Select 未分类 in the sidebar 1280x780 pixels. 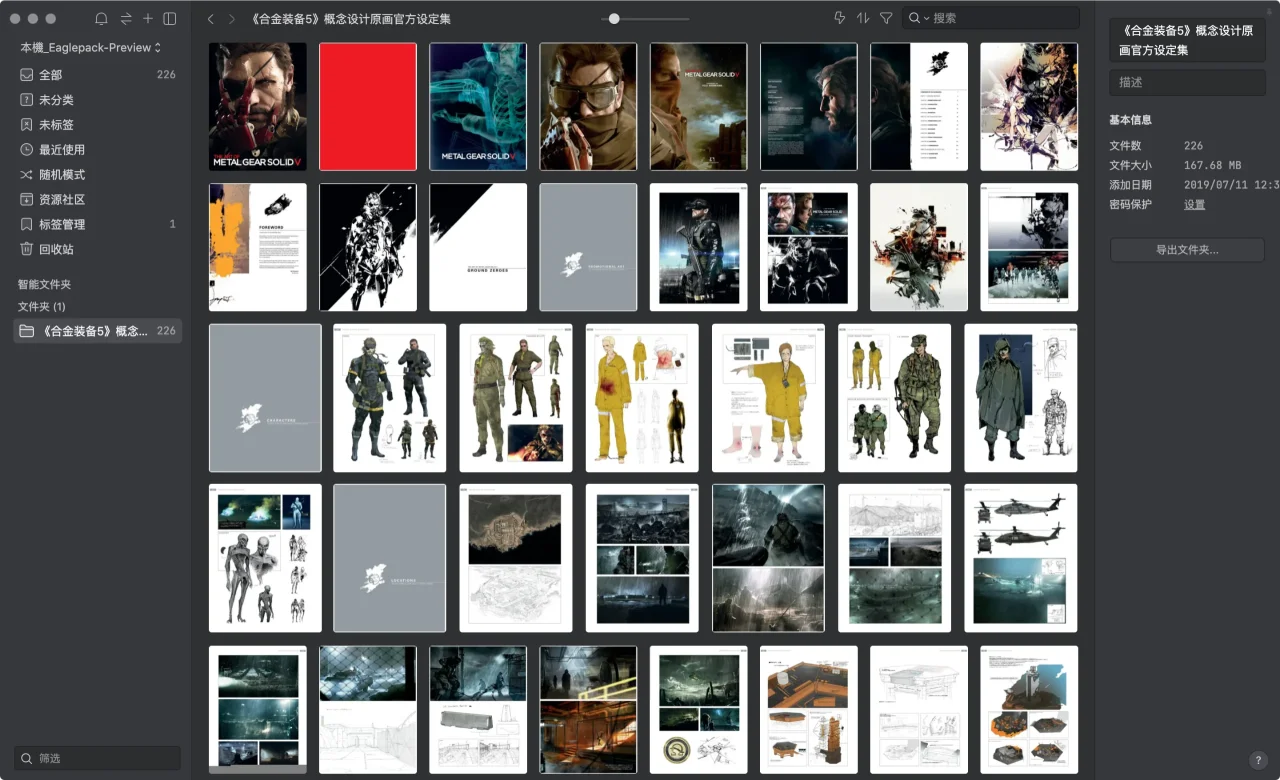tap(97, 100)
